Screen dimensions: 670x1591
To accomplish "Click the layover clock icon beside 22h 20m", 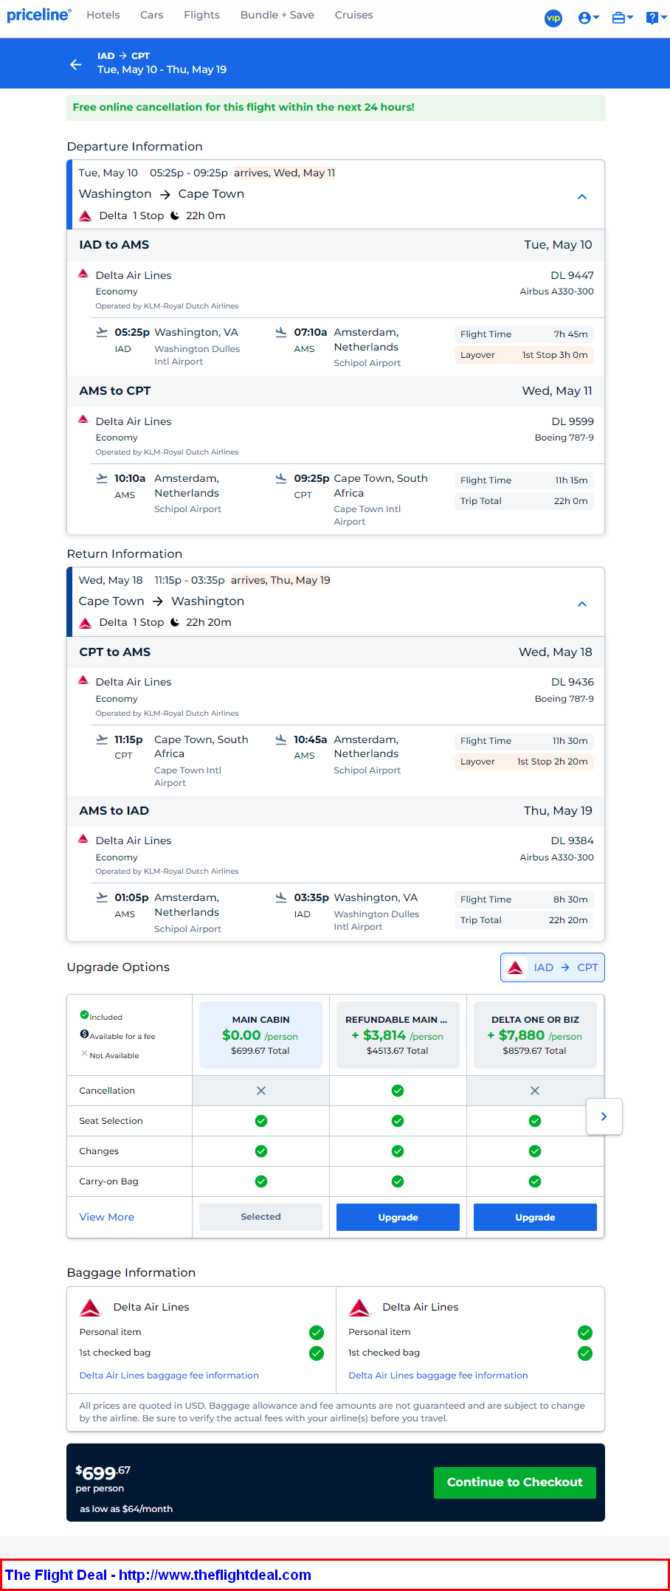I will 175,622.
